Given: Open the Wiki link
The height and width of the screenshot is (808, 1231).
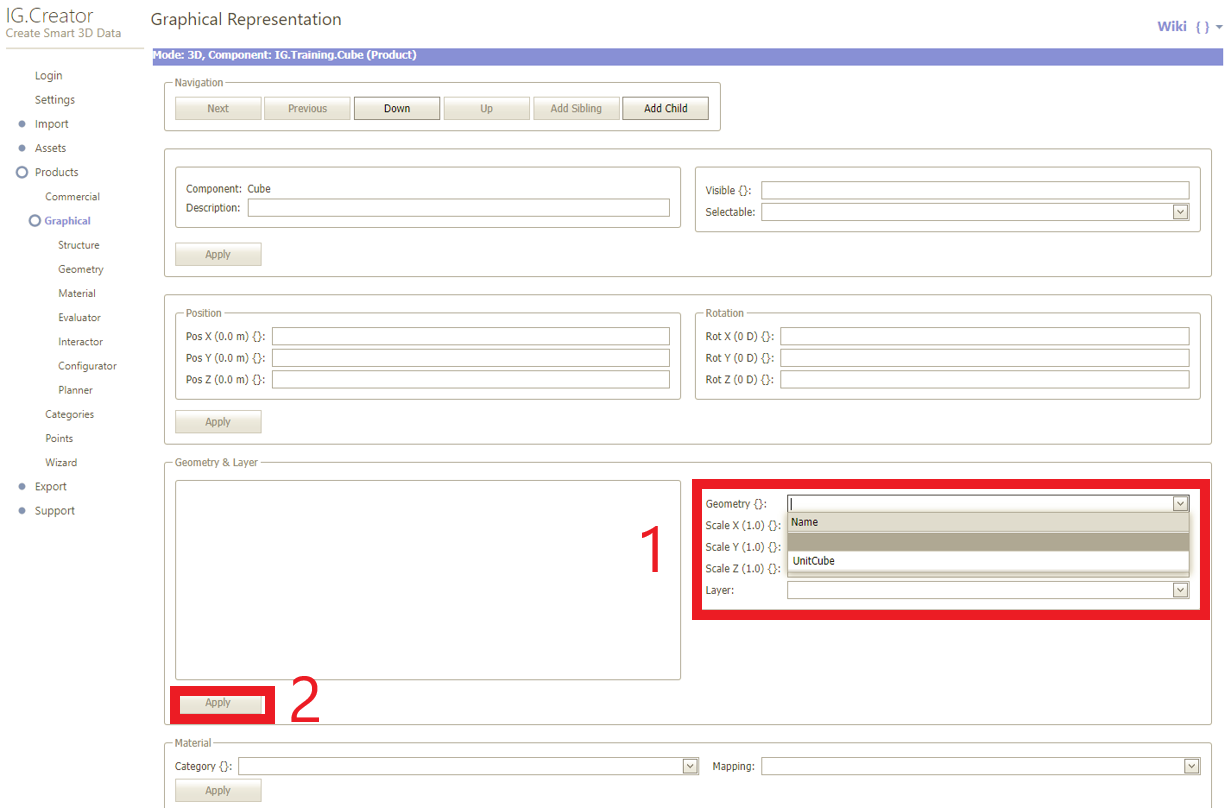Looking at the screenshot, I should tap(1171, 27).
